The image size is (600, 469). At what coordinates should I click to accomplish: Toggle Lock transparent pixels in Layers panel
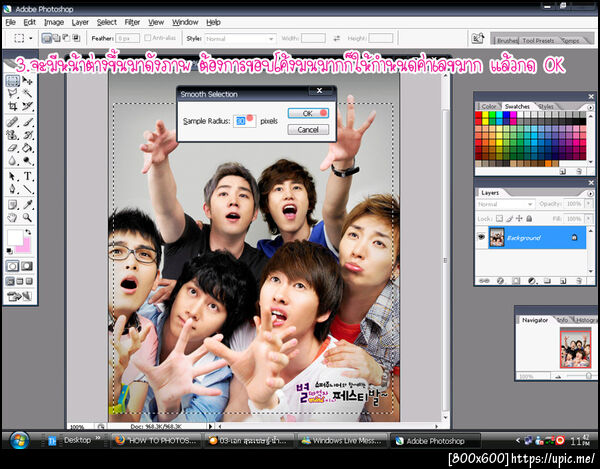click(x=499, y=218)
